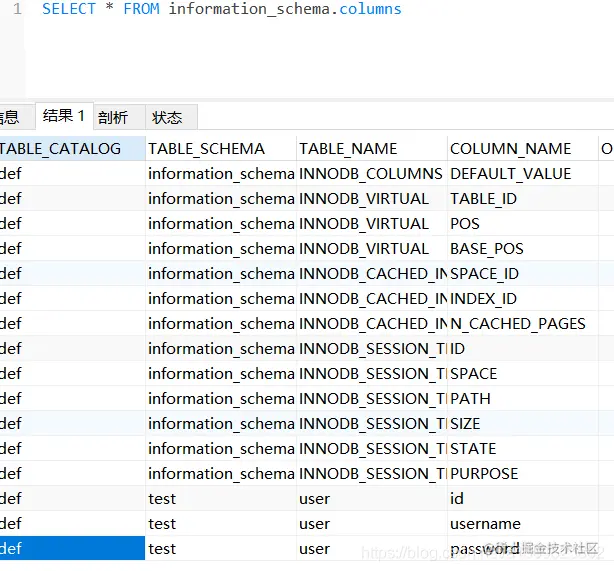Click the PURPOSE column name cell
Image resolution: width=614 pixels, height=571 pixels.
(522, 474)
